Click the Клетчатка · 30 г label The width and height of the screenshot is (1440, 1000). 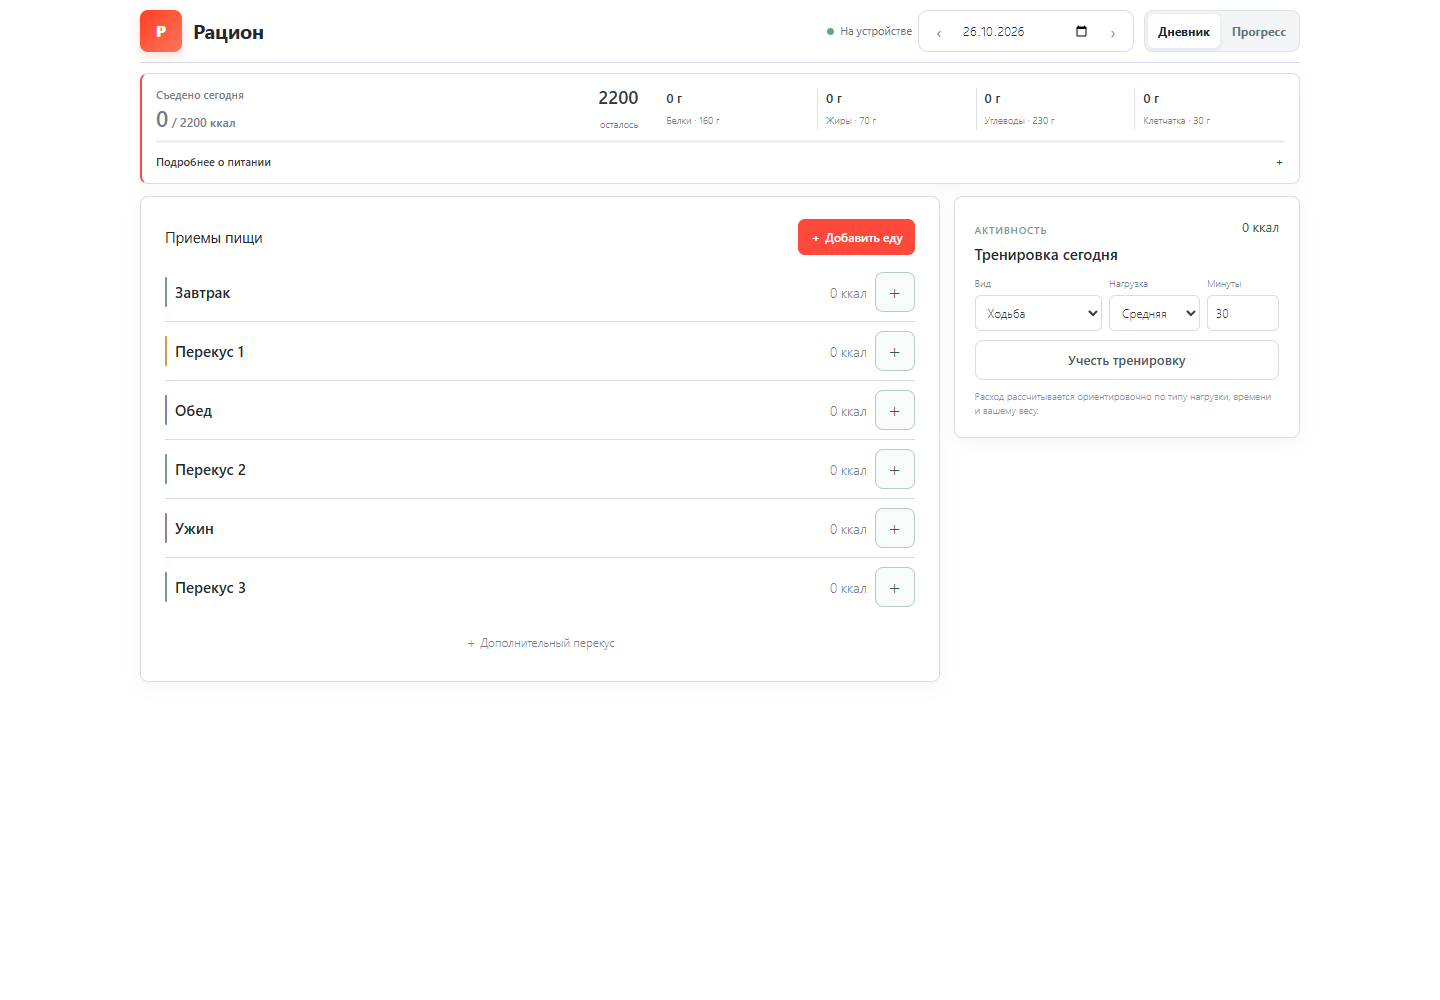click(1177, 121)
